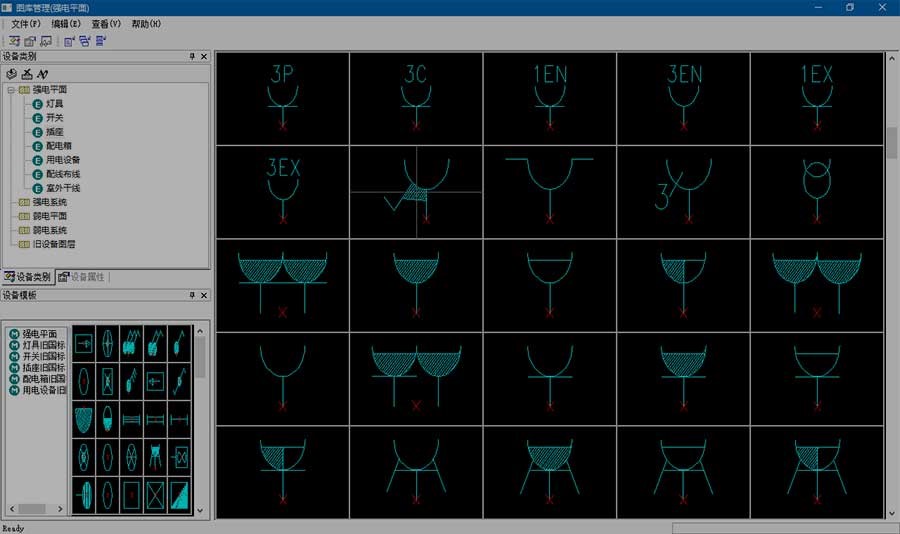Click the last blue main toolbar icon
Viewport: 900px width, 534px height.
[101, 41]
